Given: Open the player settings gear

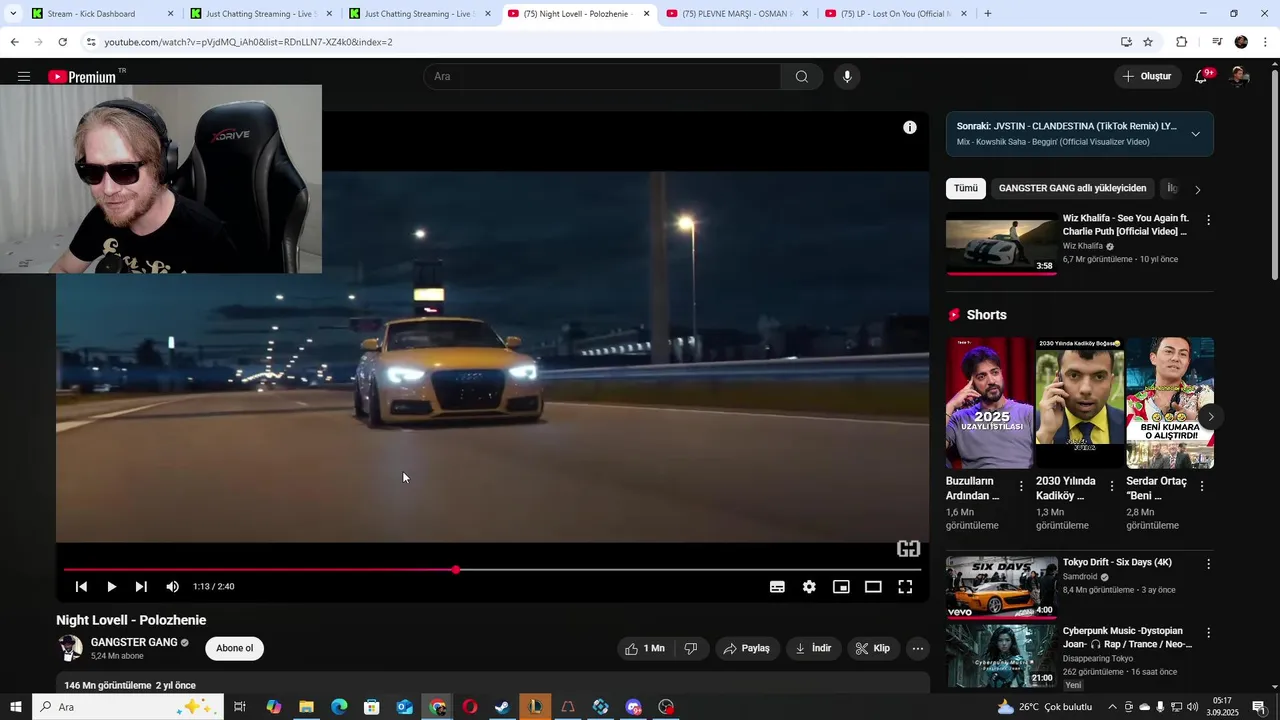Looking at the screenshot, I should pos(809,587).
